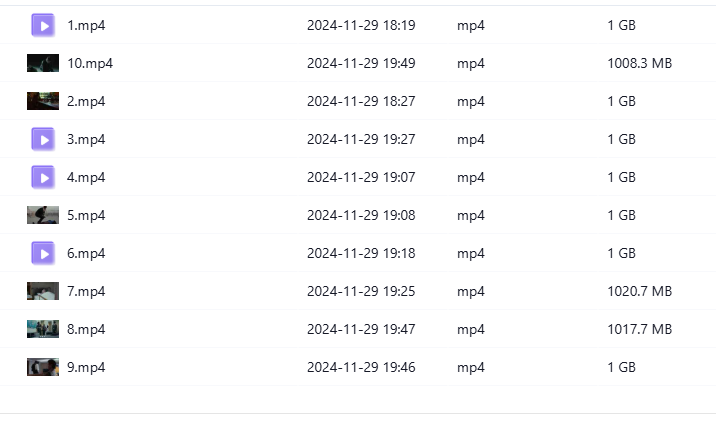Click the purple play icon for 6.mp4
Screen dimensions: 716x427
[x=43, y=253]
